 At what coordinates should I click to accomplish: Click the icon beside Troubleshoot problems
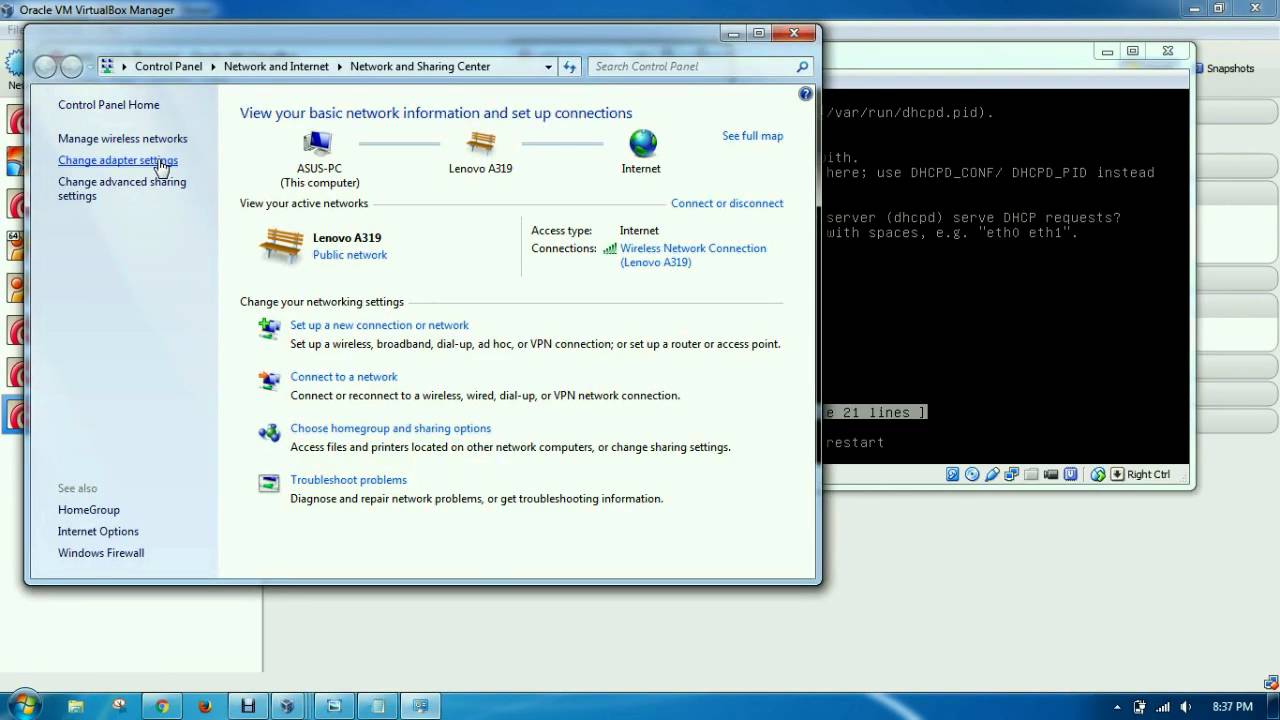(x=269, y=483)
